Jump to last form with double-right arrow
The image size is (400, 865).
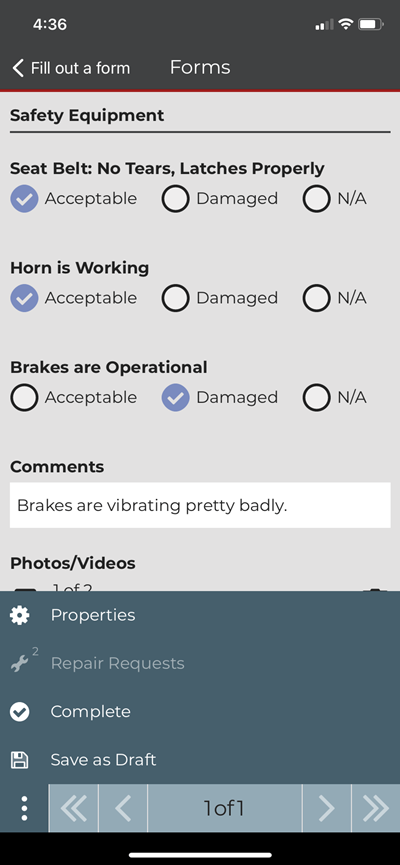(x=376, y=808)
